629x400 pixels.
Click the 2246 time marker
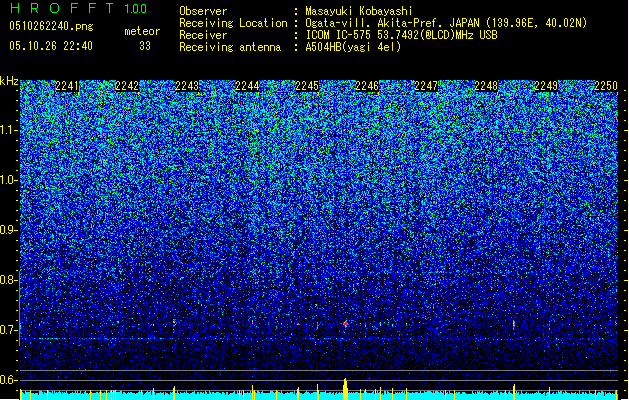click(367, 86)
